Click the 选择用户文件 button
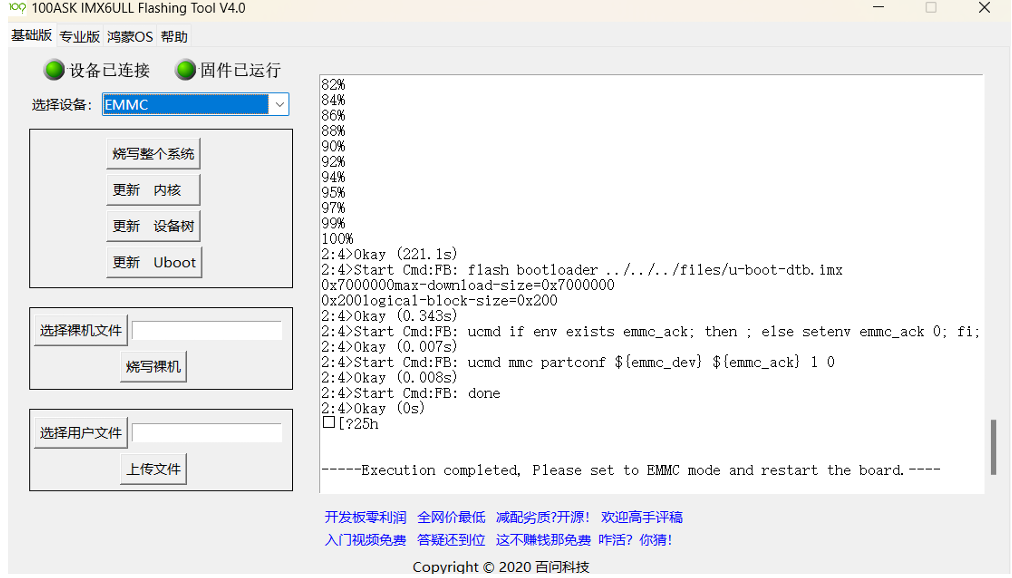Screen dimensions: 1012x578 [81, 433]
